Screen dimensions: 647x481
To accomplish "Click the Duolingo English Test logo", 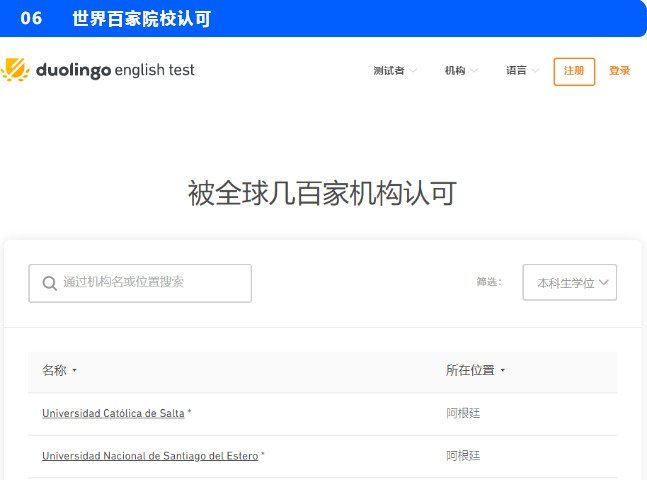I will [x=98, y=70].
